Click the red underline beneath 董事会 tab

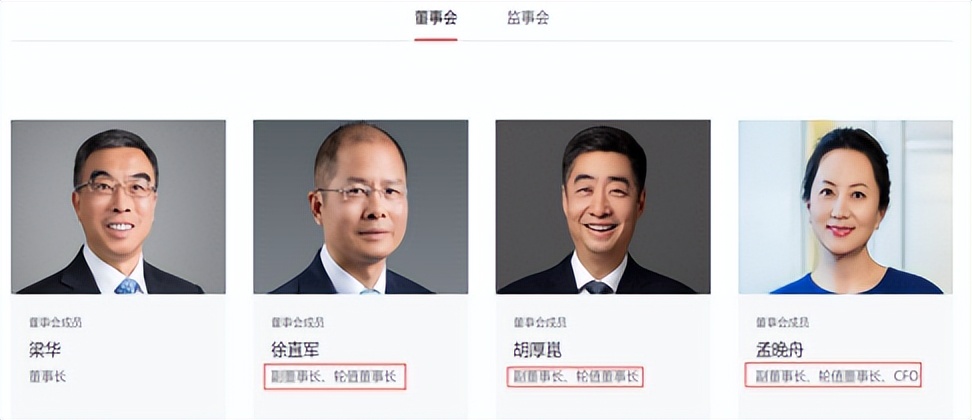pos(436,40)
